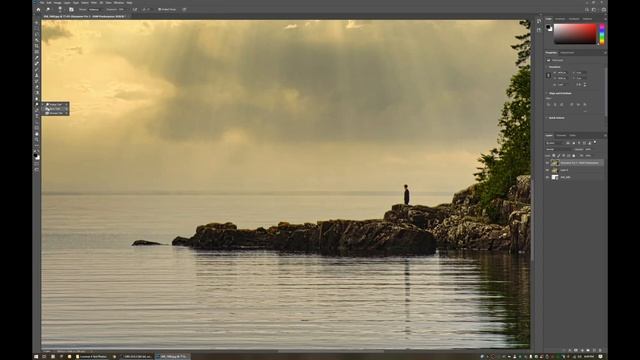Screen dimensions: 640x360
Task: Click the Exposure value field
Action: (x=121, y=9)
